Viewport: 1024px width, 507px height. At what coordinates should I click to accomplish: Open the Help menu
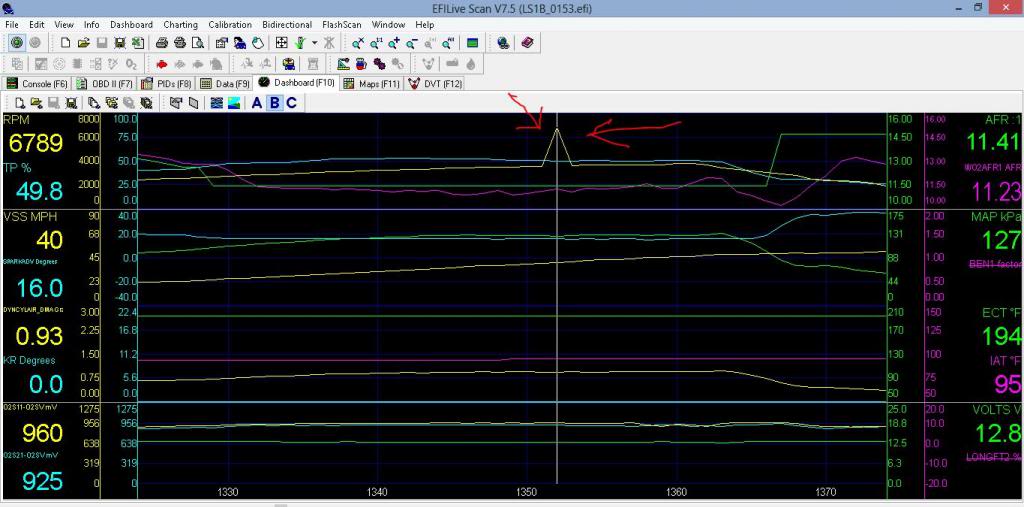coord(424,25)
